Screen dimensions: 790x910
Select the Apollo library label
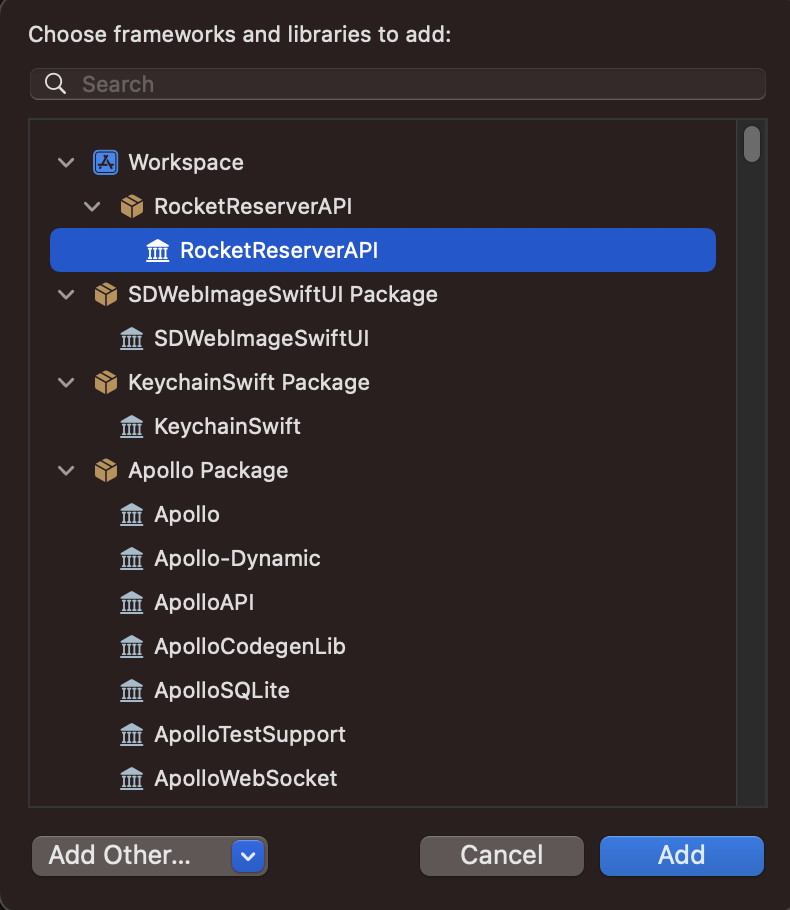[x=187, y=515]
